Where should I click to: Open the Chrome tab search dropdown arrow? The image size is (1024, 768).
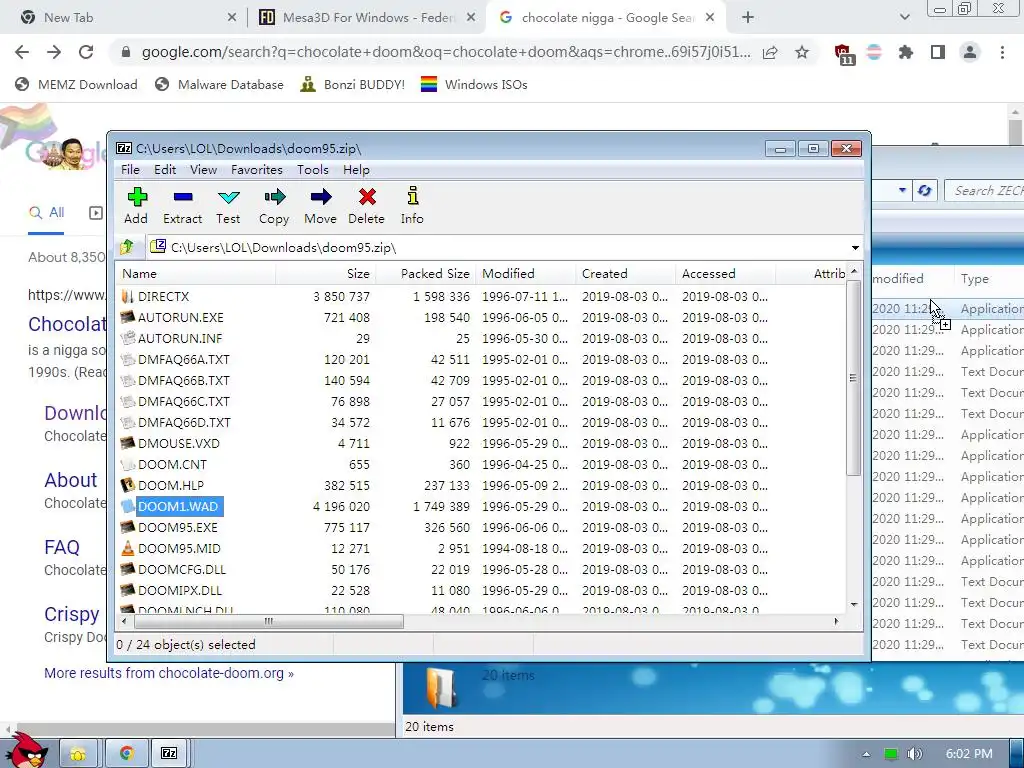pyautogui.click(x=904, y=18)
